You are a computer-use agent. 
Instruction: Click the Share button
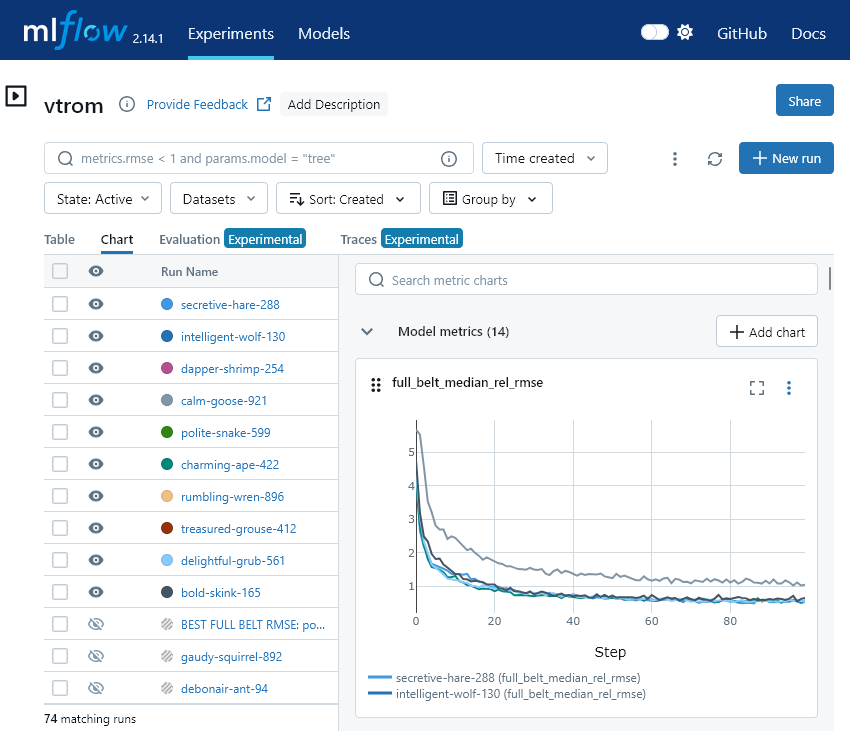point(804,101)
